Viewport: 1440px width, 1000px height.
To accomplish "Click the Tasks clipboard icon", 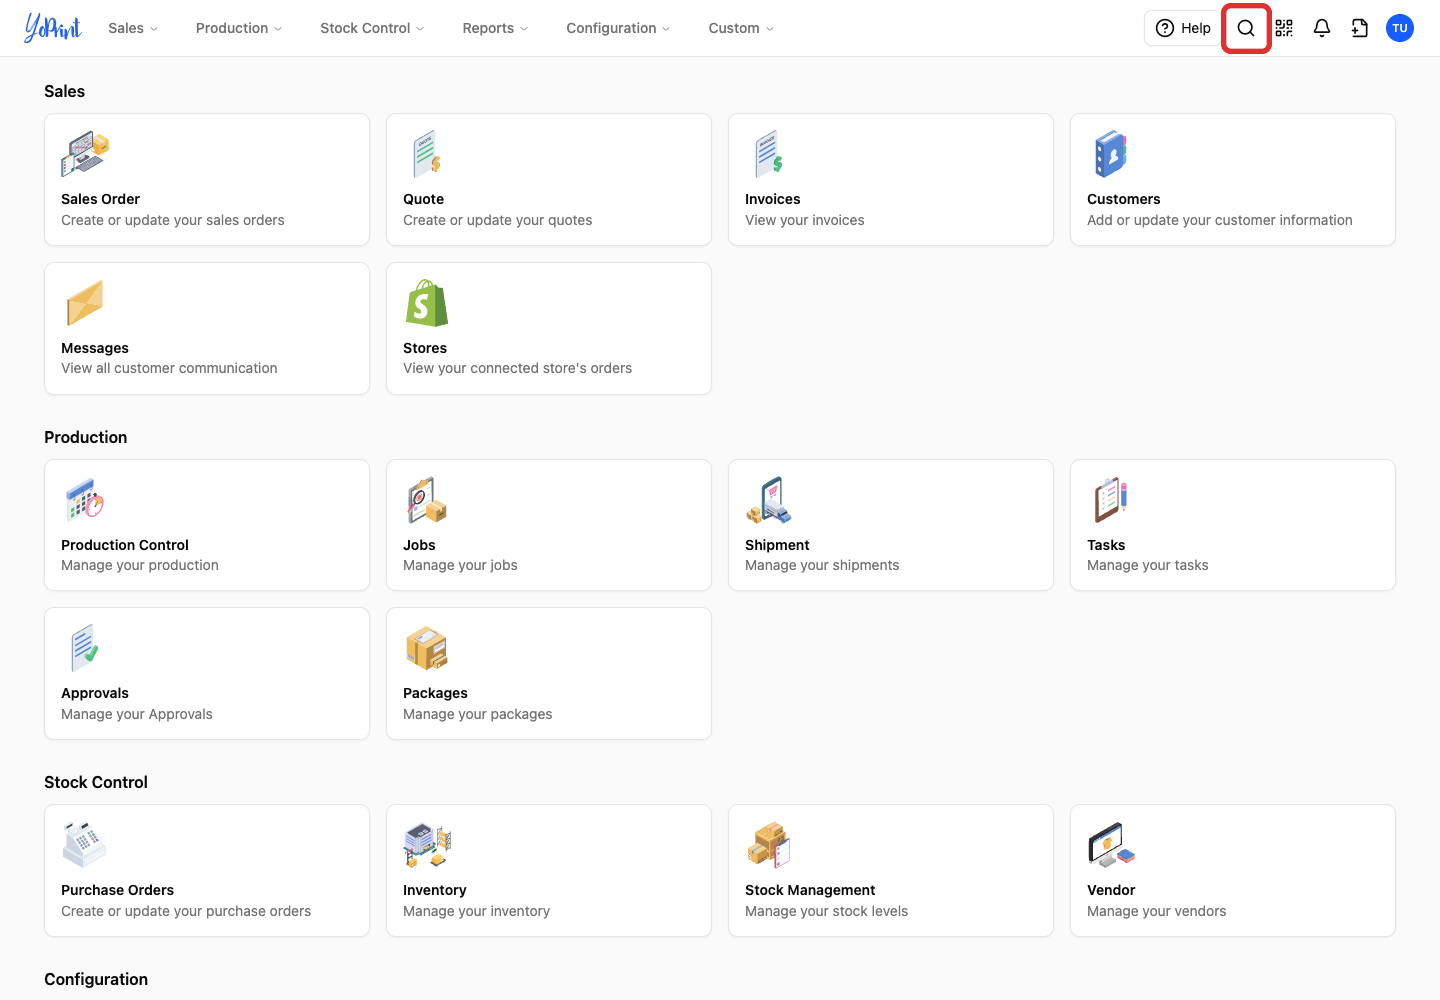I will [x=1111, y=500].
